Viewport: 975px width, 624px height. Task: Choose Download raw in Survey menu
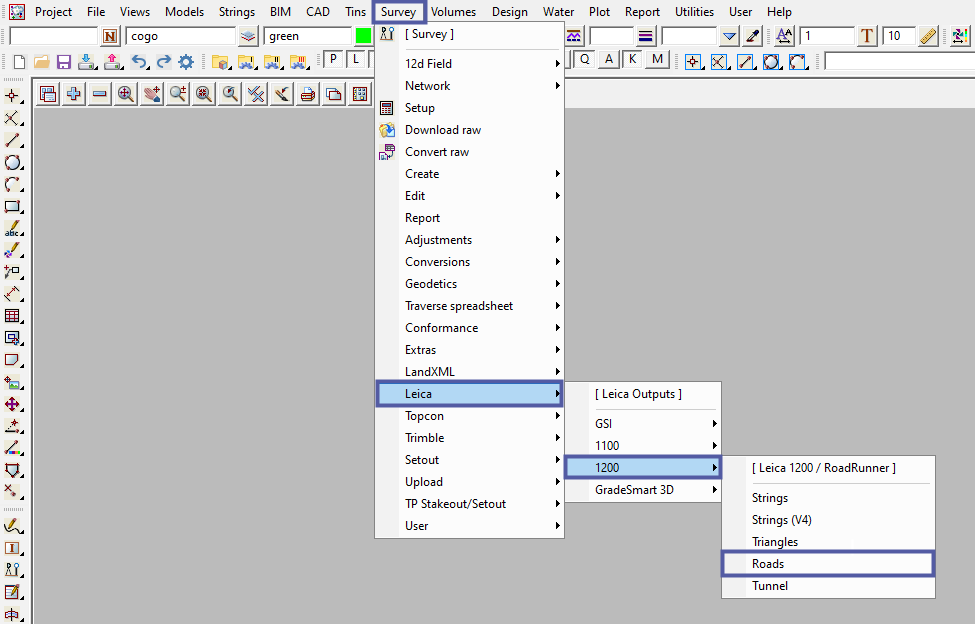(442, 130)
